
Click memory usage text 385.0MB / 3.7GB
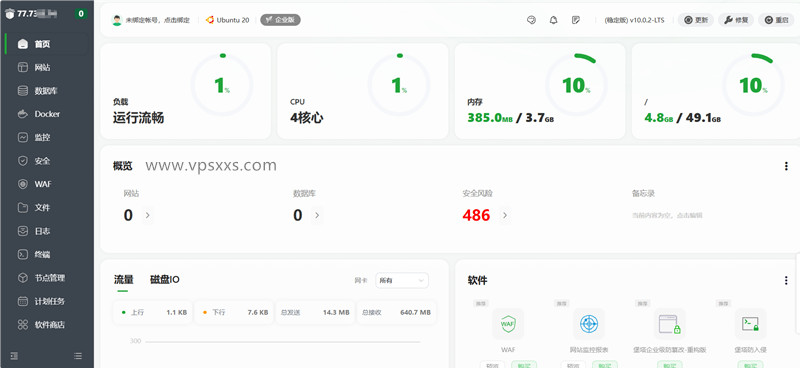[x=511, y=118]
